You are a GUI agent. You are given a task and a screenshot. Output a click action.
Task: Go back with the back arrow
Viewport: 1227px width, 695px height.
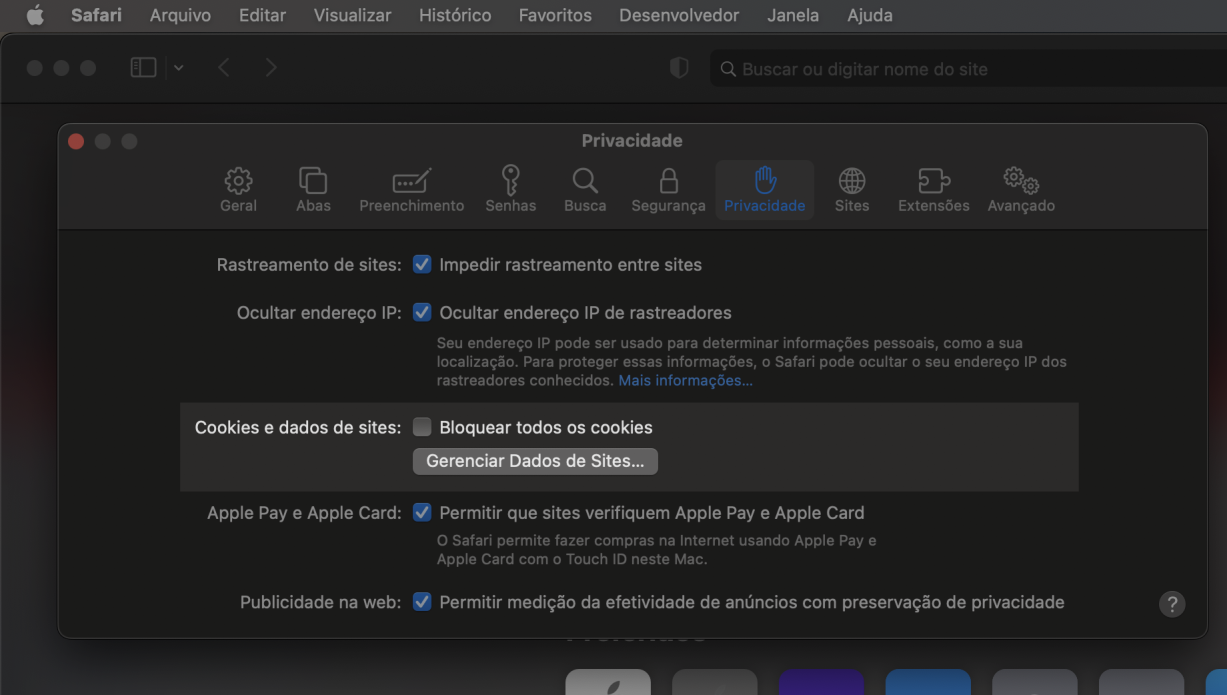click(x=224, y=68)
